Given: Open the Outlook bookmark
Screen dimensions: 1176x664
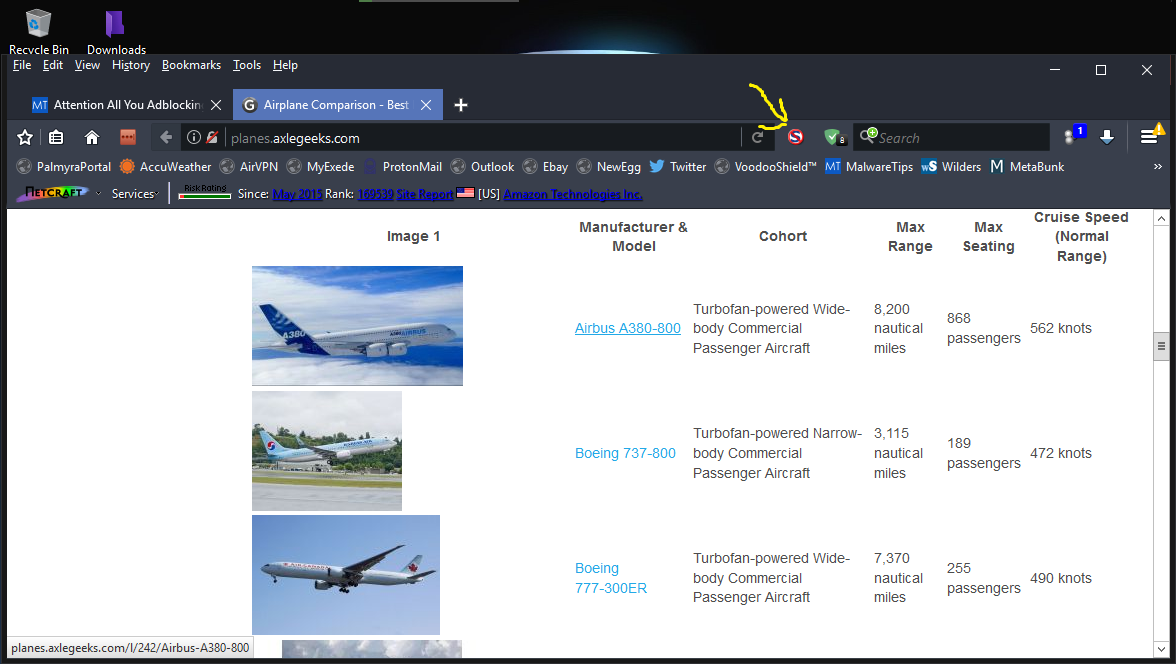Looking at the screenshot, I should 482,167.
